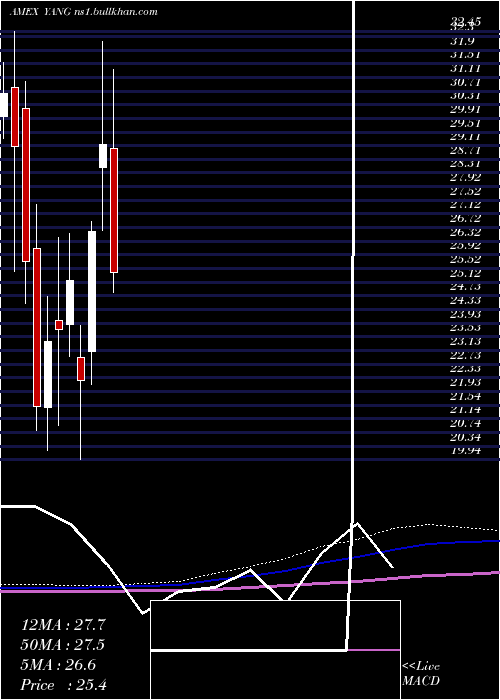Select the 50MA : 27.5 readout
500x700 pixels.
coord(63,645)
